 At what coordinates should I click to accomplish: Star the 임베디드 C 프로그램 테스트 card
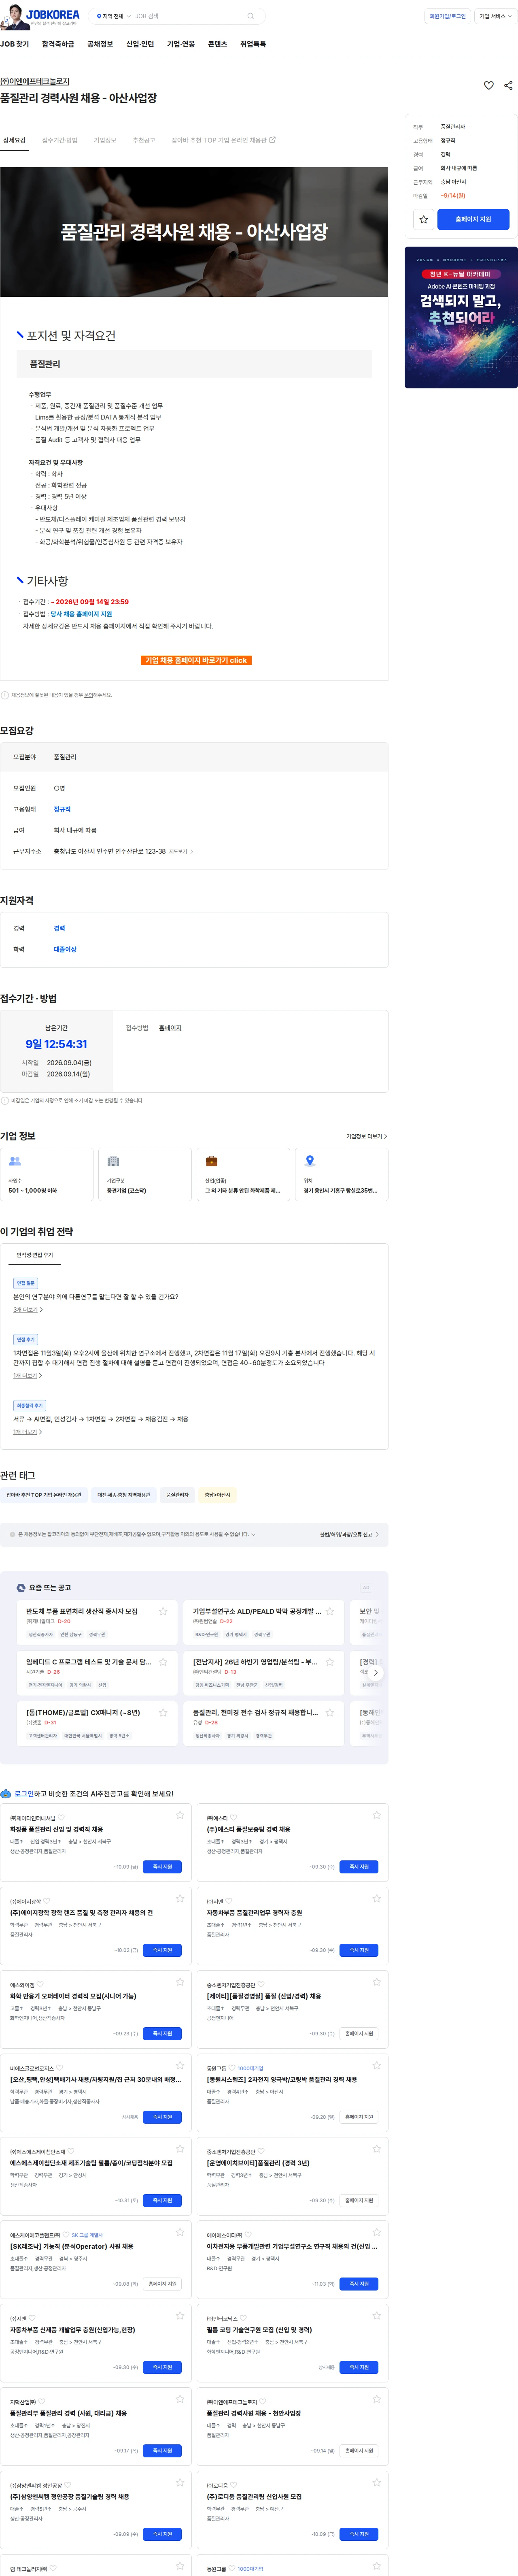point(163,1661)
